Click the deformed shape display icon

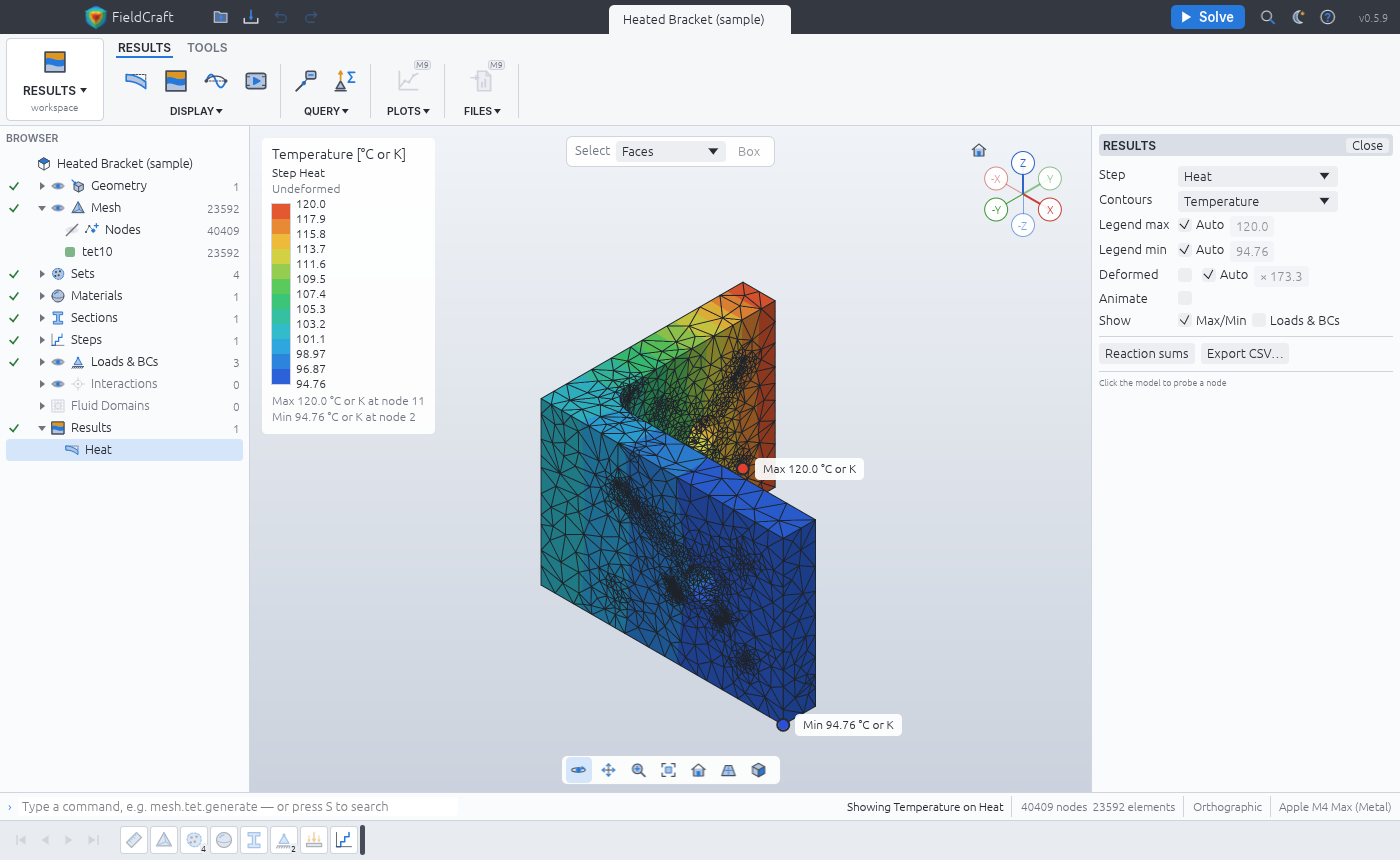(x=136, y=81)
